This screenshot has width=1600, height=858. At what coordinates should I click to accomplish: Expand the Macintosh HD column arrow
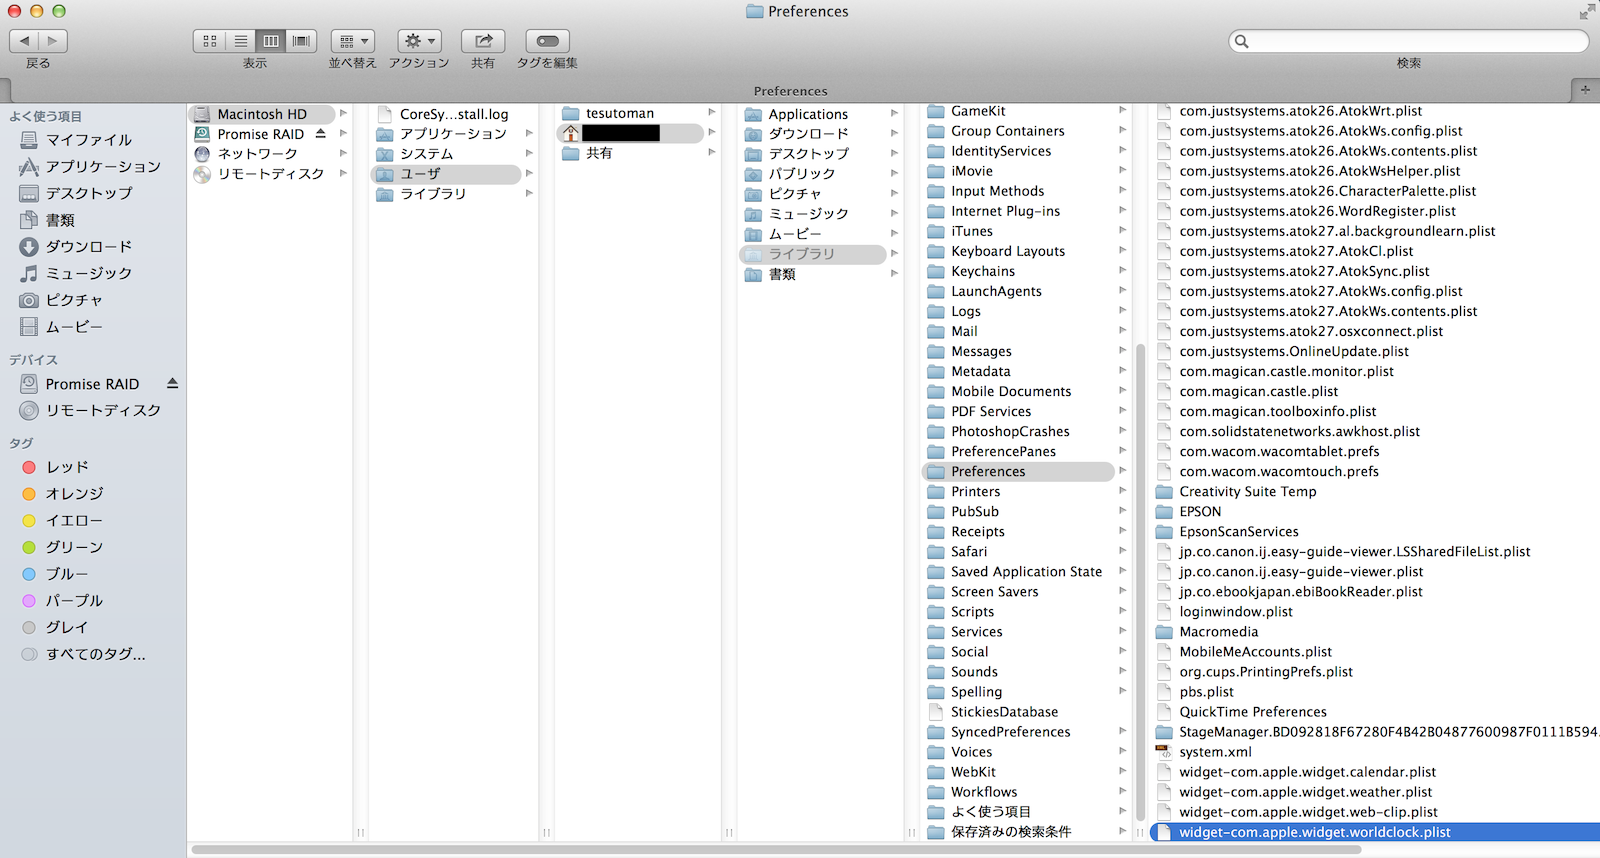[343, 113]
